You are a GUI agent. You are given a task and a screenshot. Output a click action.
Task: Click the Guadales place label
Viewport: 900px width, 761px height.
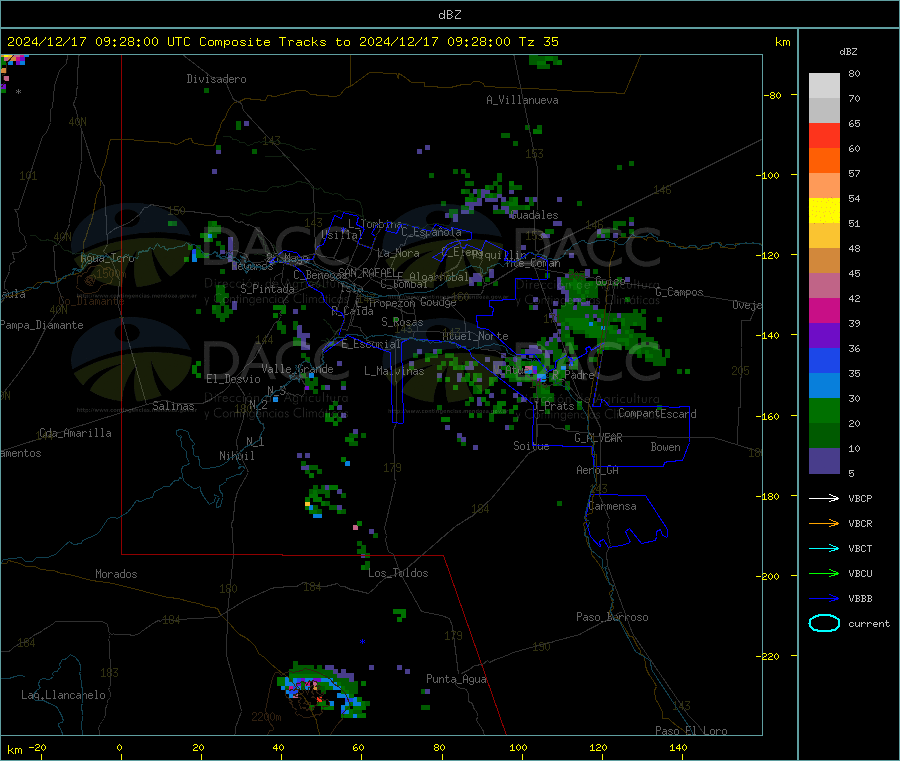[x=534, y=215]
